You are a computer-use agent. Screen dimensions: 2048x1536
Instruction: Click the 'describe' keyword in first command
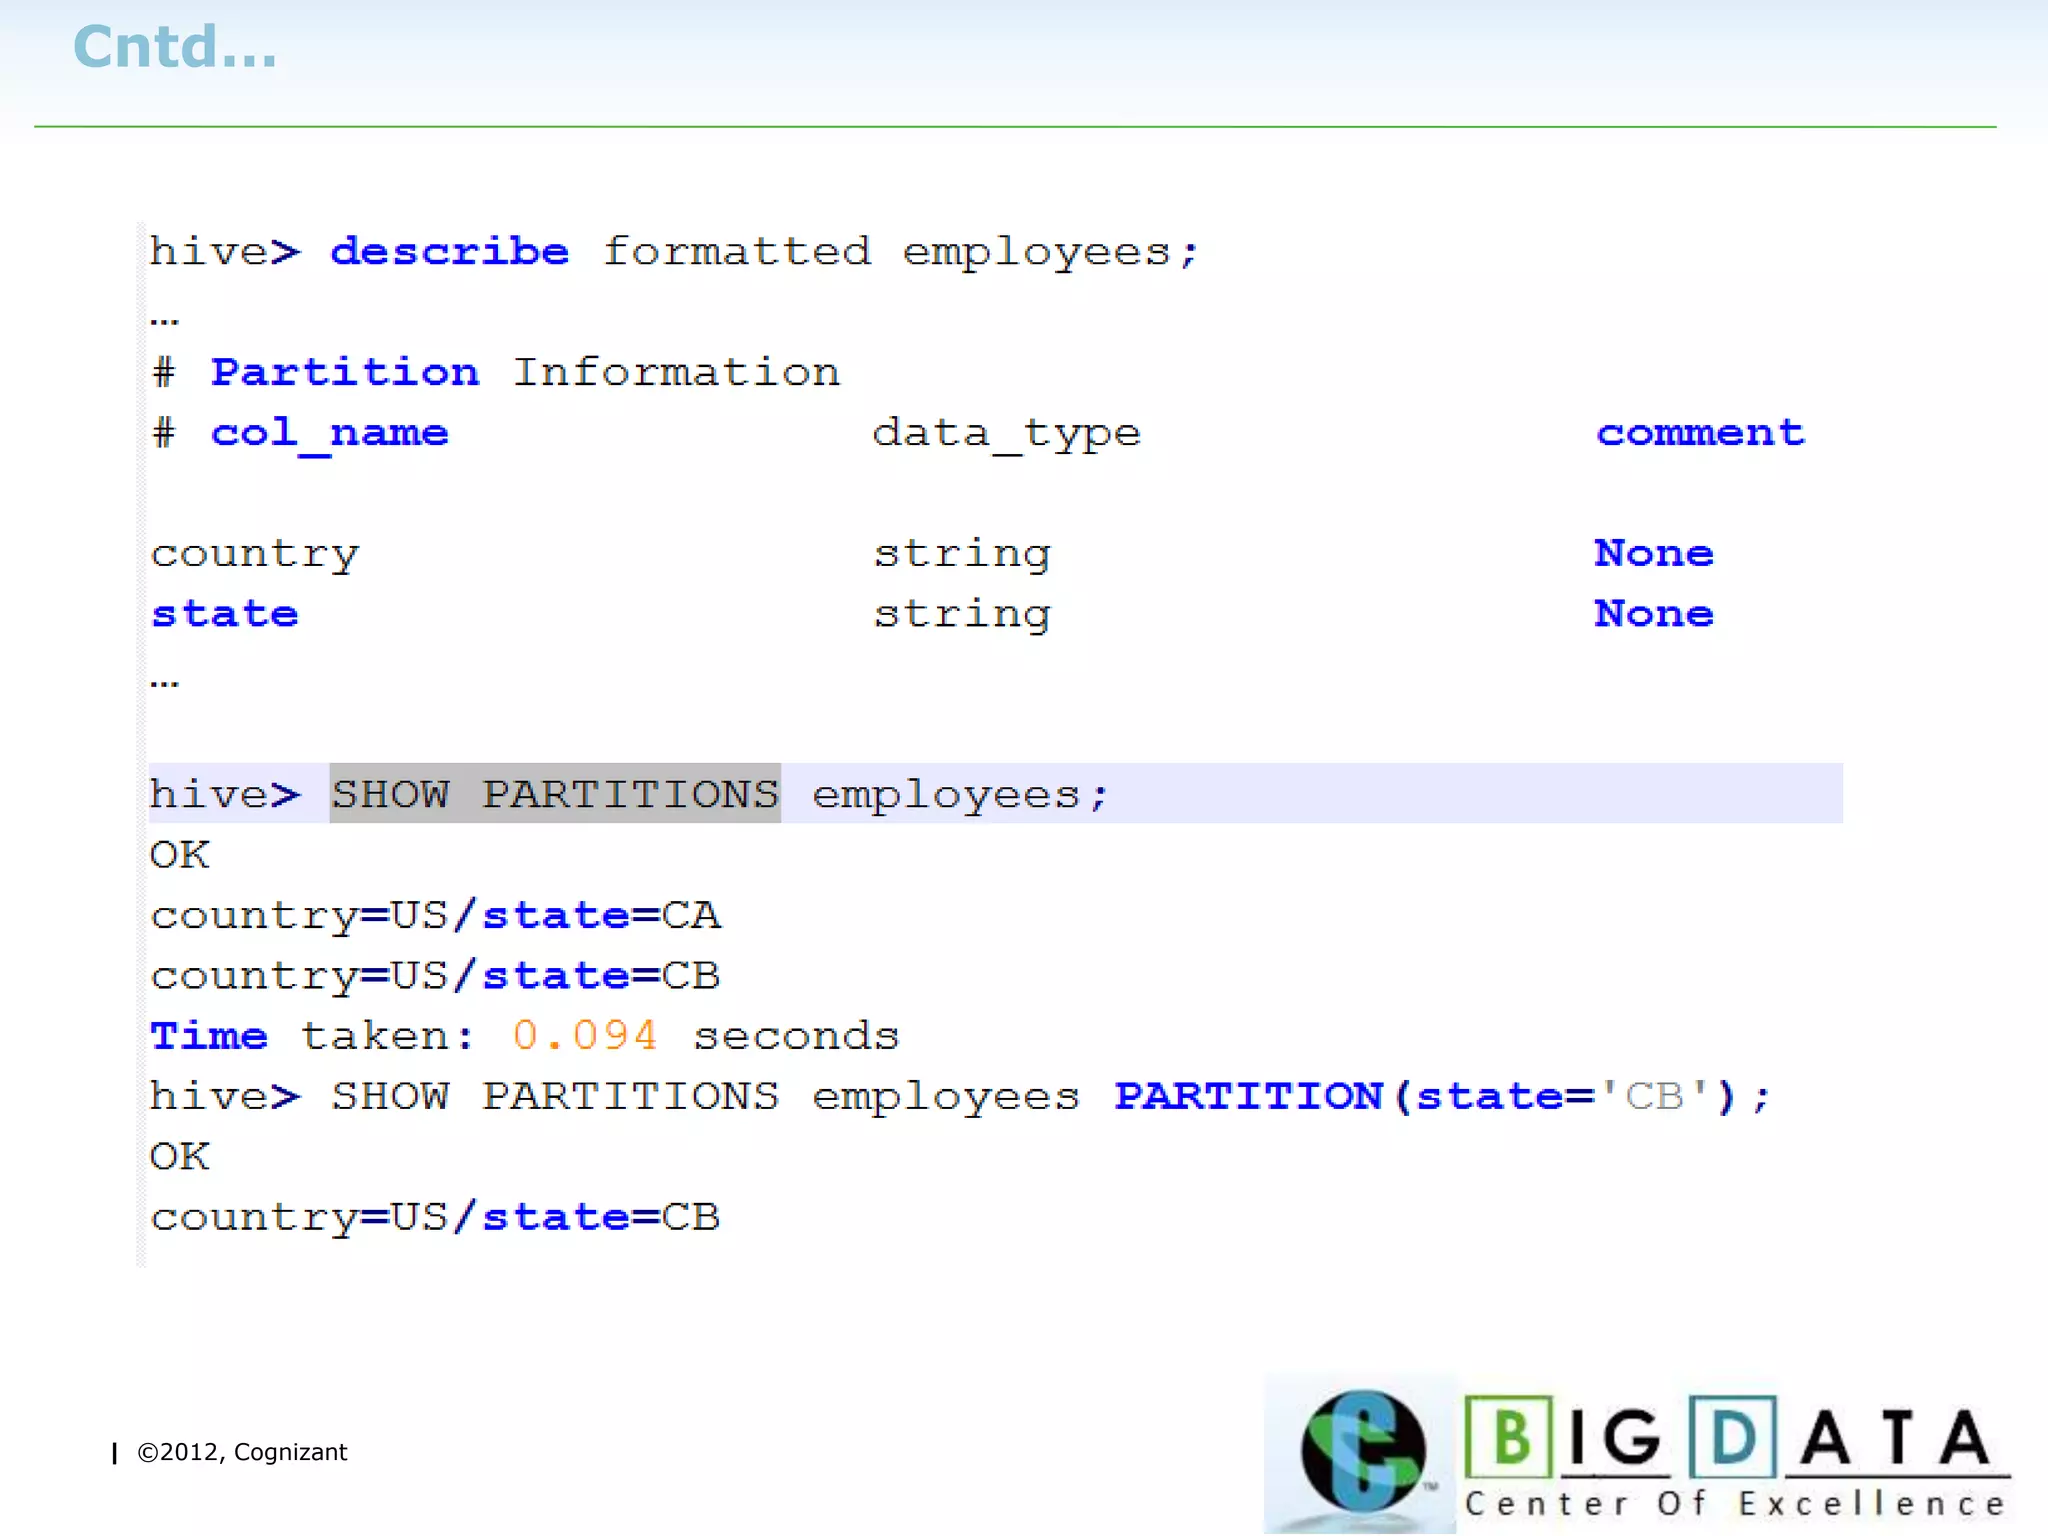click(x=450, y=251)
